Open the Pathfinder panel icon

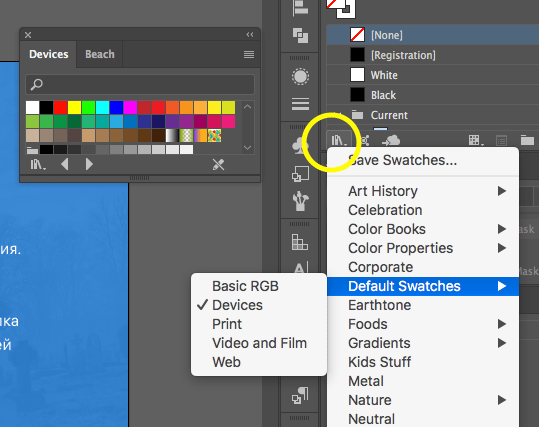[x=300, y=35]
